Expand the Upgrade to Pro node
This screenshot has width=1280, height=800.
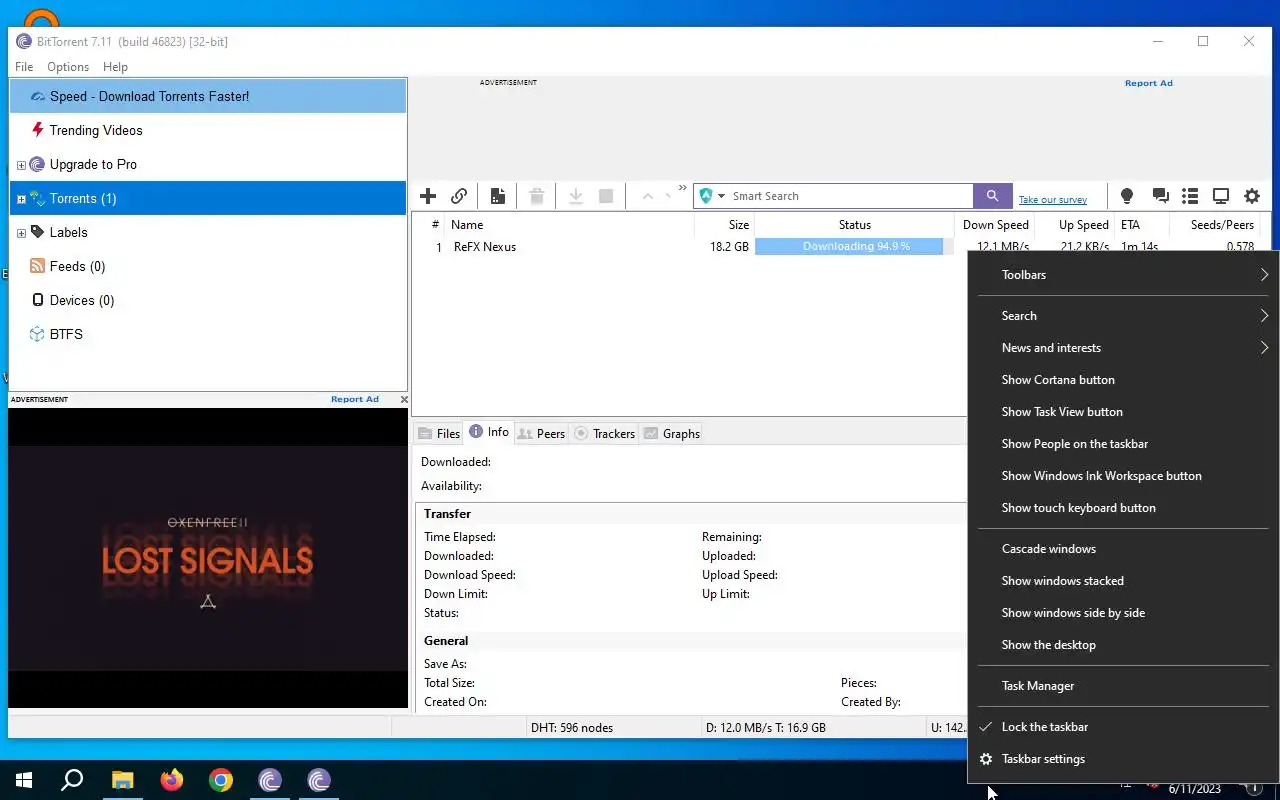[21, 165]
